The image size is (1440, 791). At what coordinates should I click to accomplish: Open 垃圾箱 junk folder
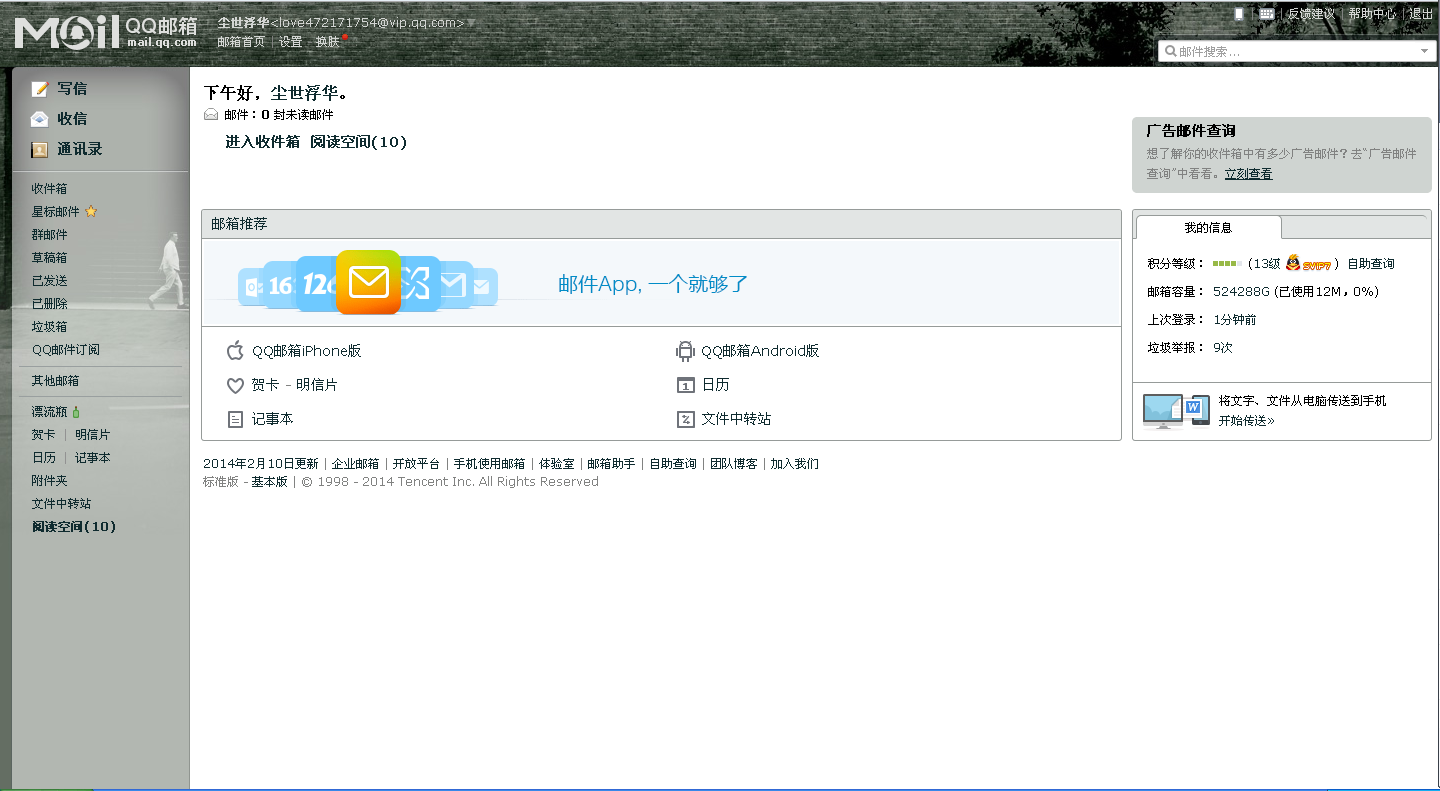point(49,327)
